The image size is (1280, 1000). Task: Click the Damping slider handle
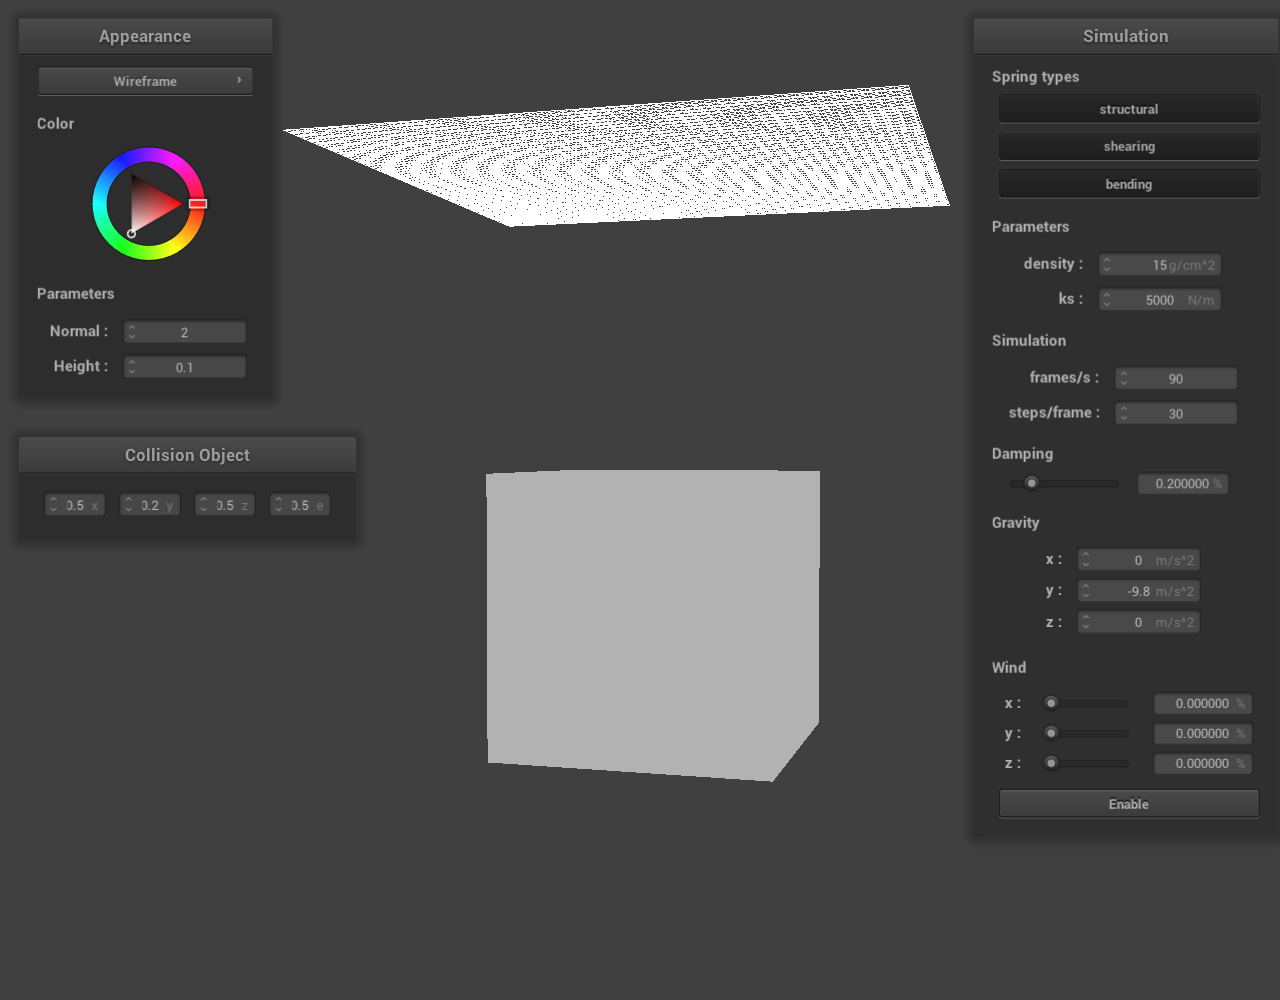pos(1032,483)
